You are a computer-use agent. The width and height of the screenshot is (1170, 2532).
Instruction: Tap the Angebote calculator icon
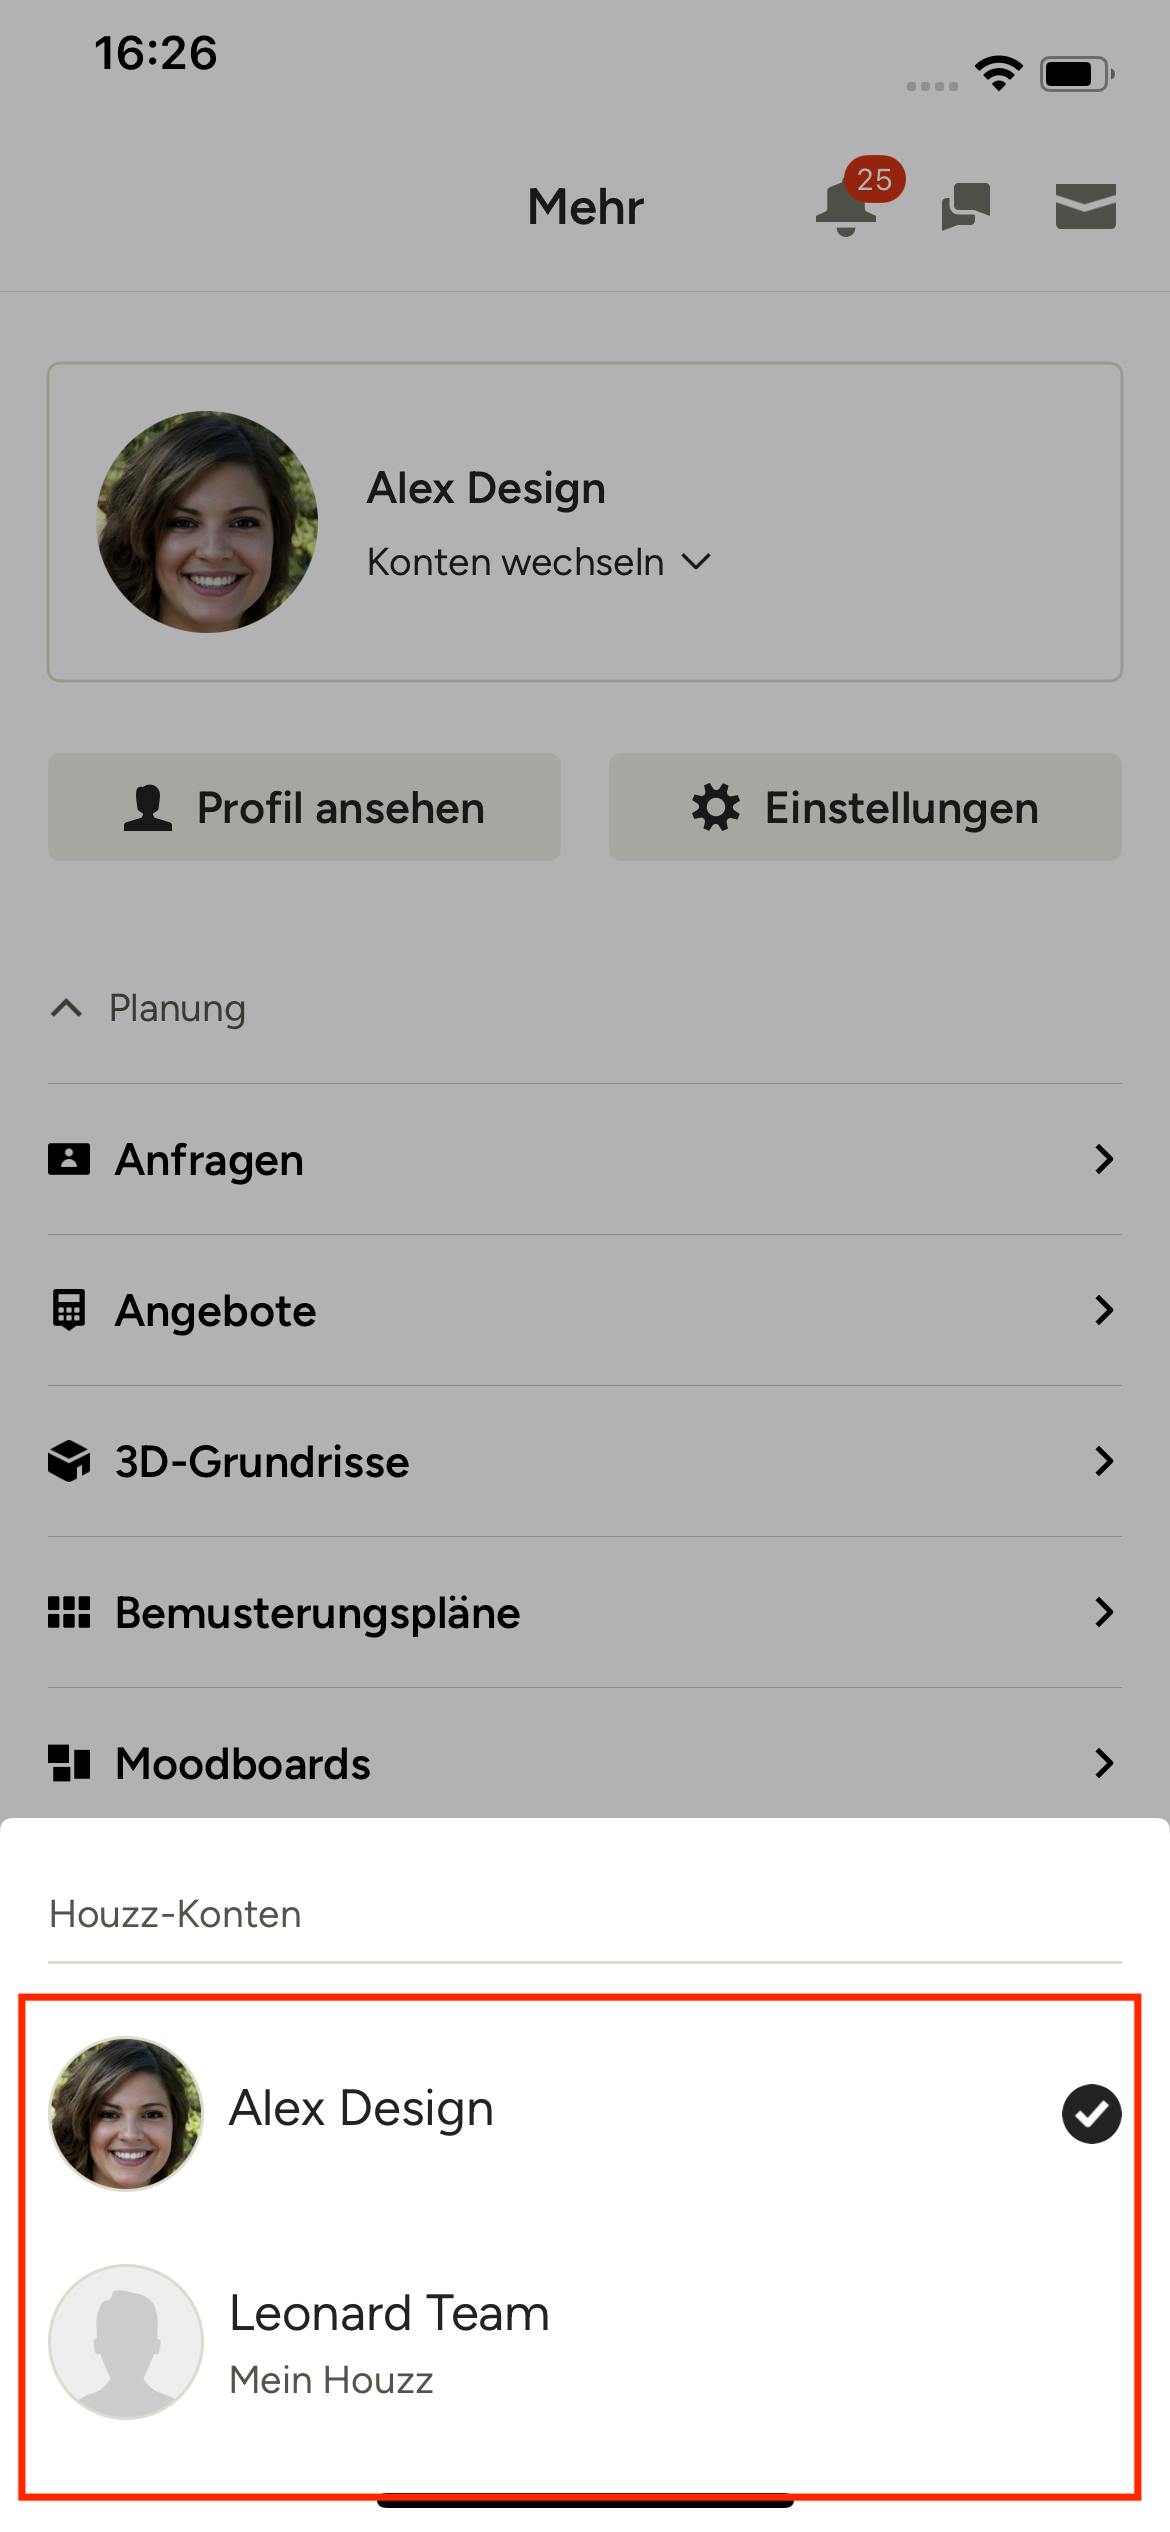click(x=69, y=1310)
